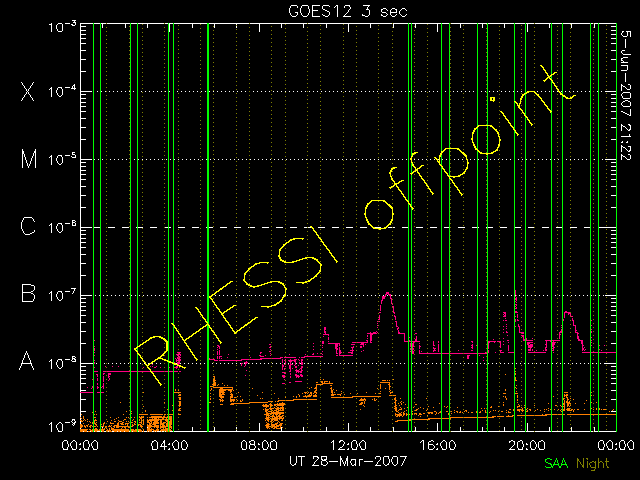
Task: Select the X flare class label
Action: [28, 91]
